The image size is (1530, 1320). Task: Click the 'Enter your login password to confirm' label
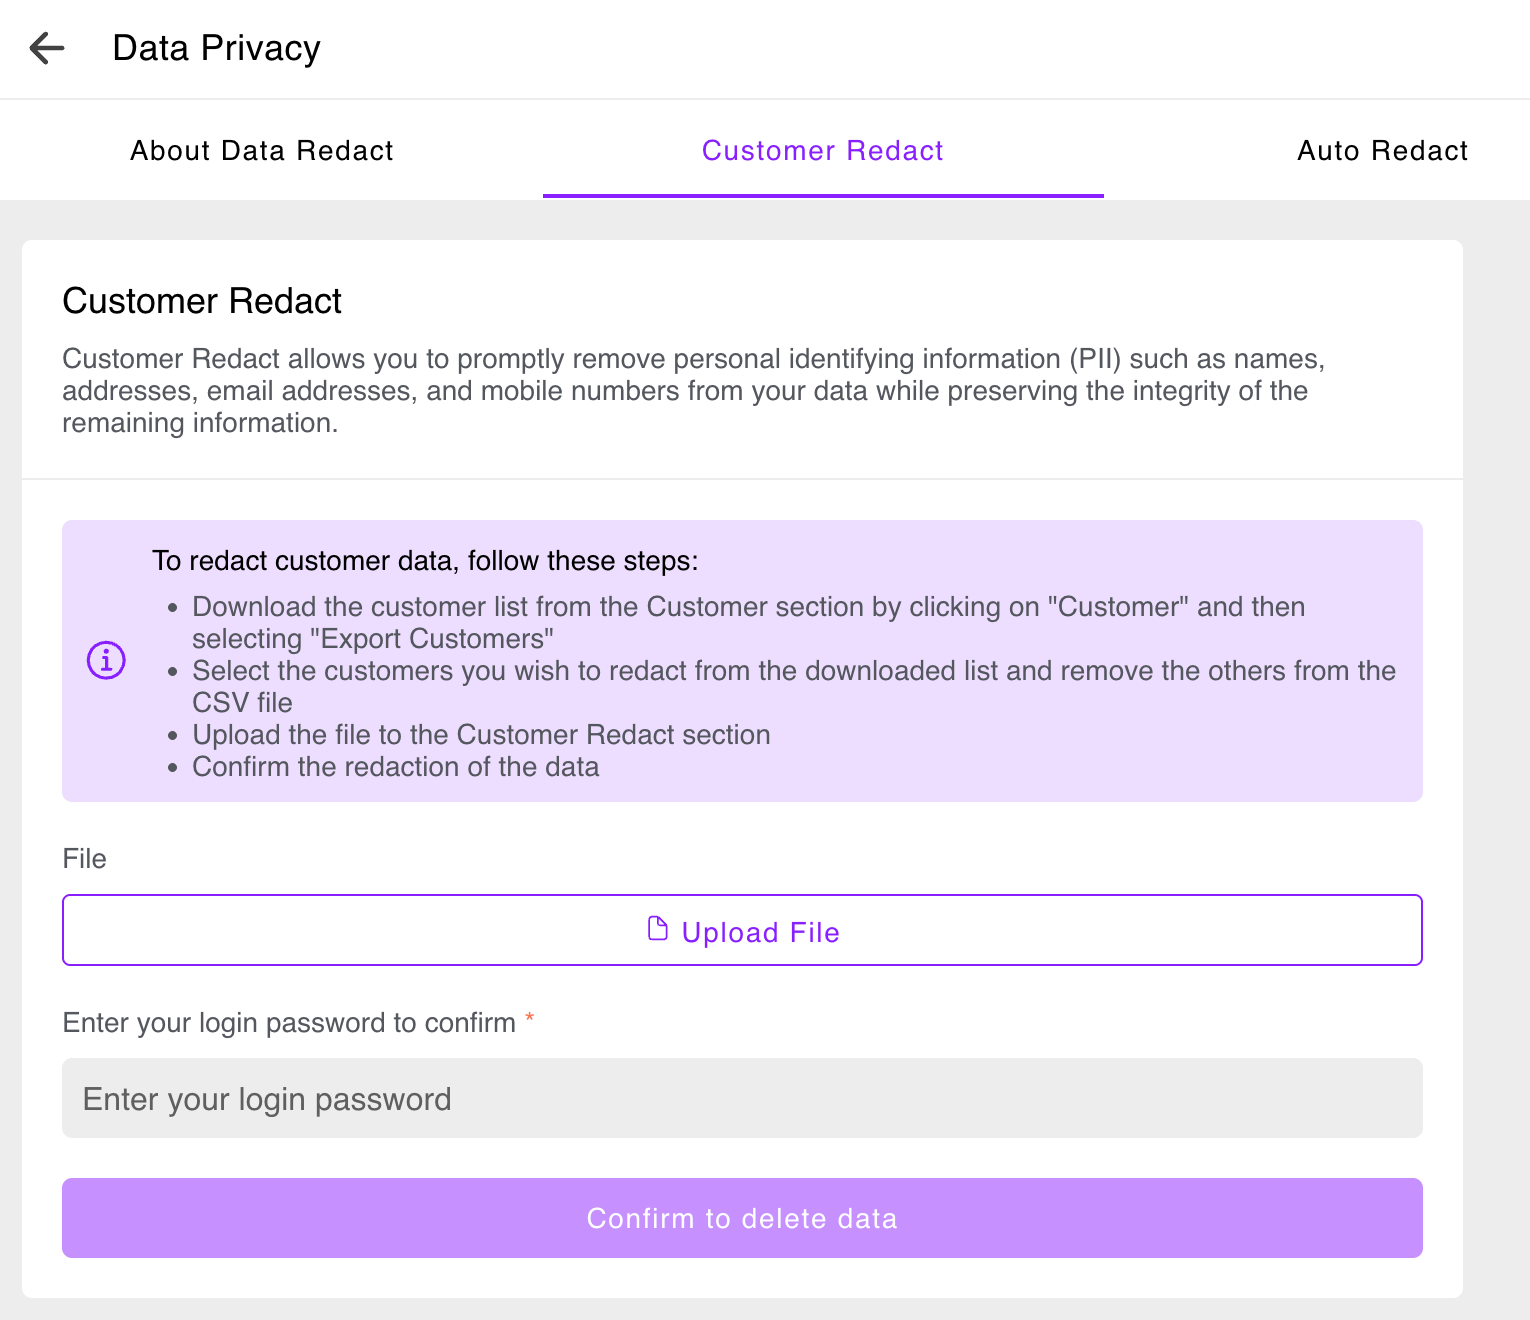[x=289, y=1023]
